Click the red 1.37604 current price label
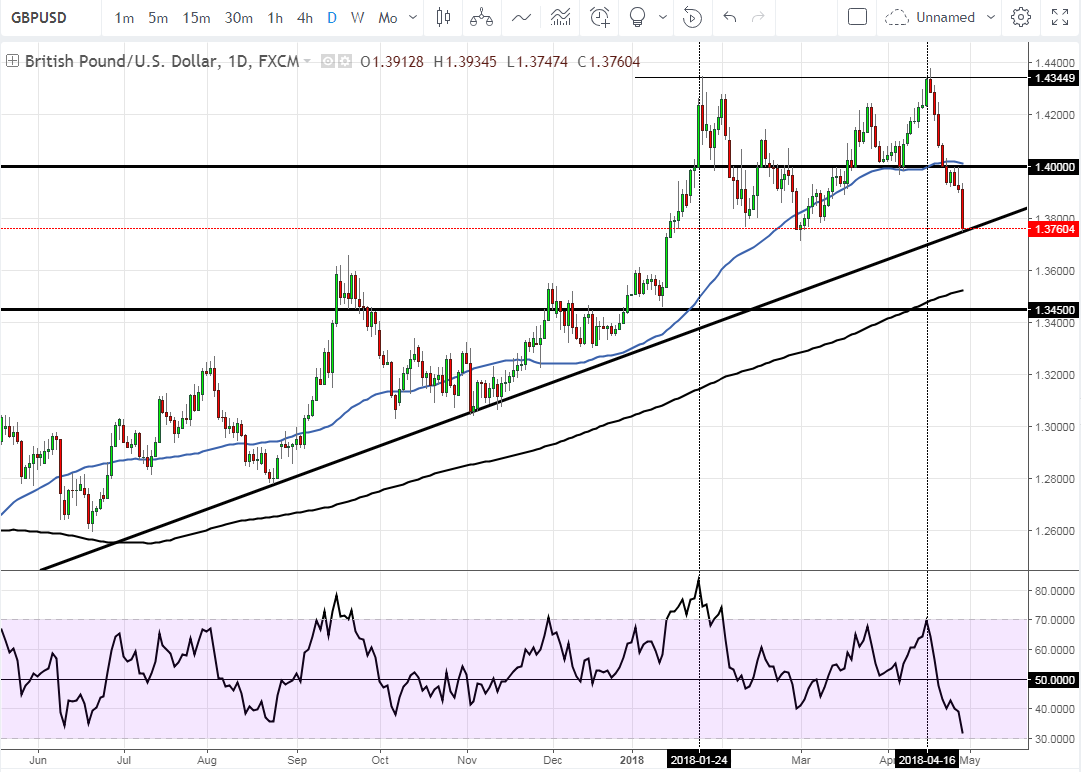Image resolution: width=1081 pixels, height=772 pixels. 1051,229
